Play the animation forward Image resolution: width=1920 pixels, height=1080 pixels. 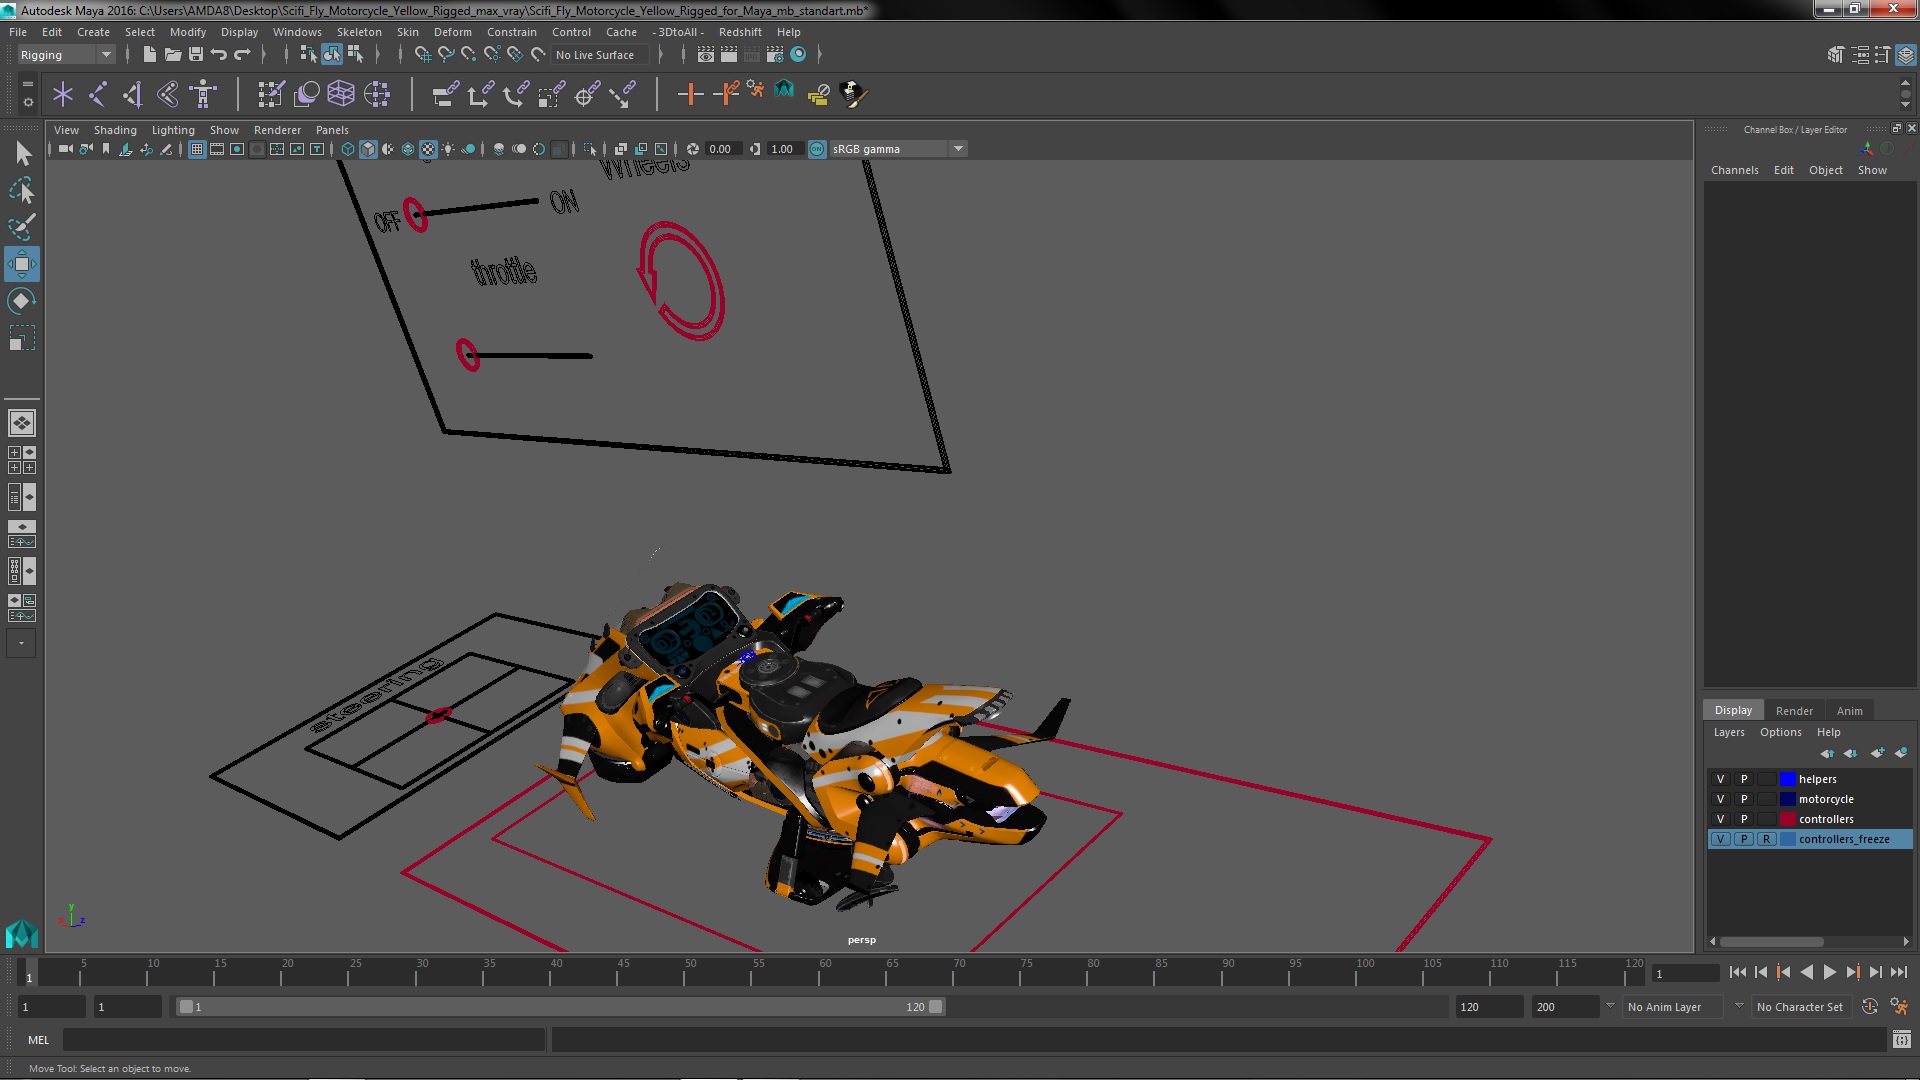point(1829,972)
